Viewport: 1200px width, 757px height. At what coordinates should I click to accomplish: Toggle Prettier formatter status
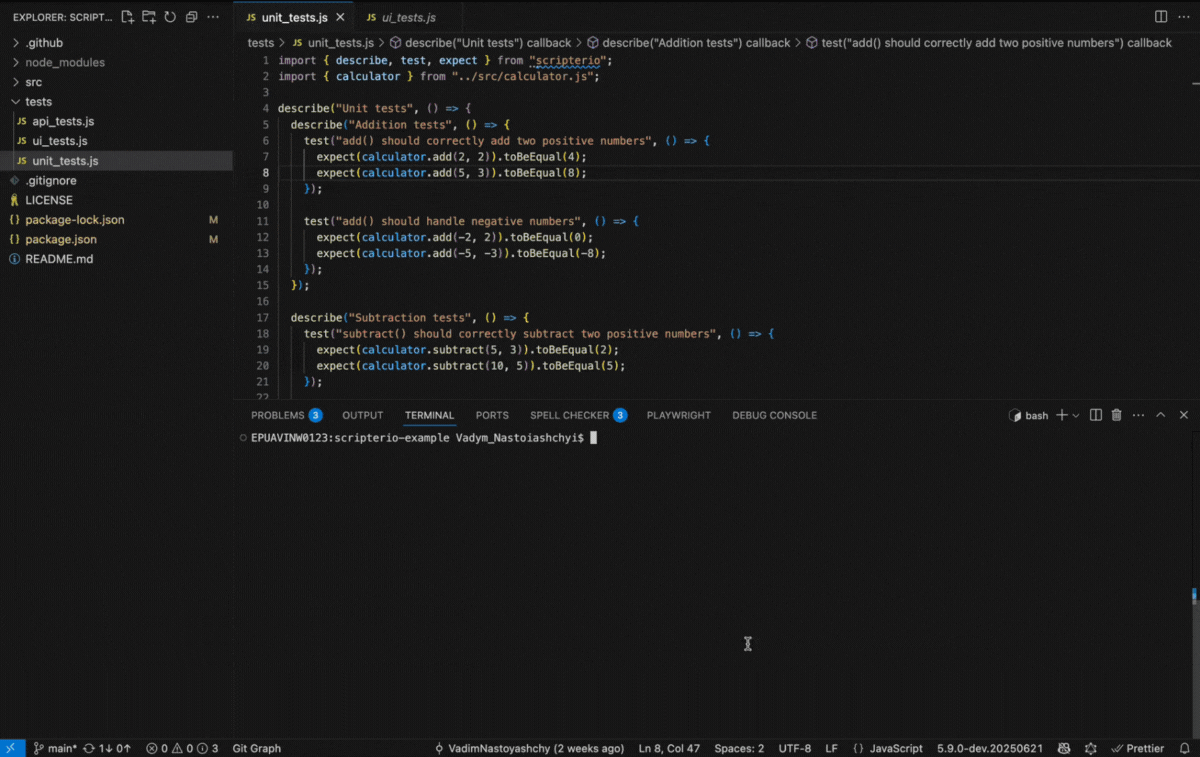pyautogui.click(x=1138, y=748)
